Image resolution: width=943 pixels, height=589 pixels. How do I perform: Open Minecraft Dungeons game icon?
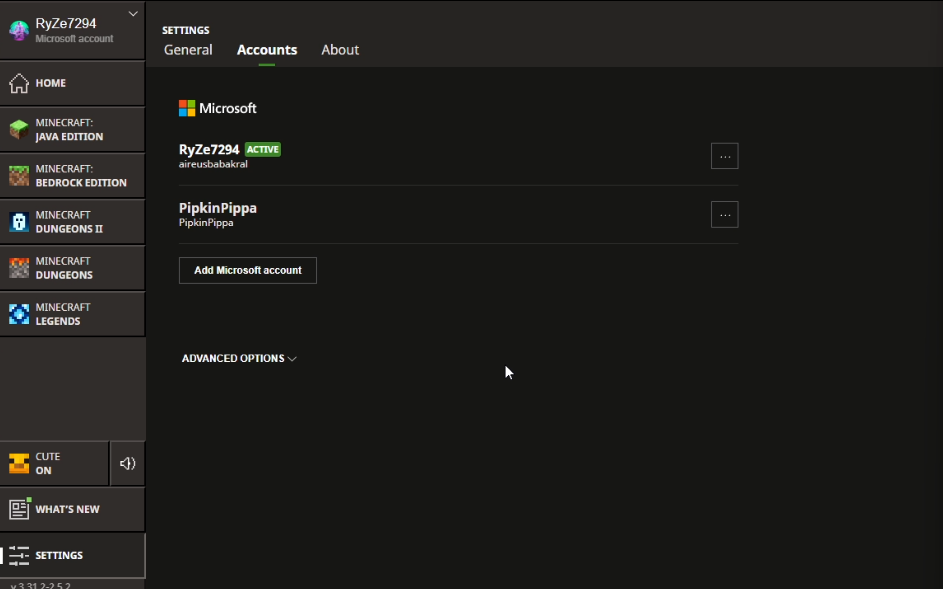pyautogui.click(x=19, y=268)
